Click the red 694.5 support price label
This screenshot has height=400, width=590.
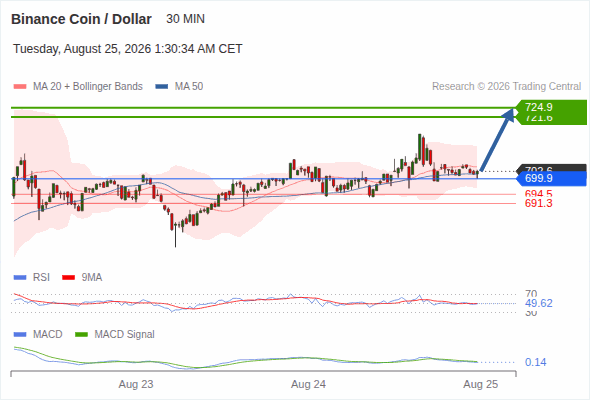(538, 194)
